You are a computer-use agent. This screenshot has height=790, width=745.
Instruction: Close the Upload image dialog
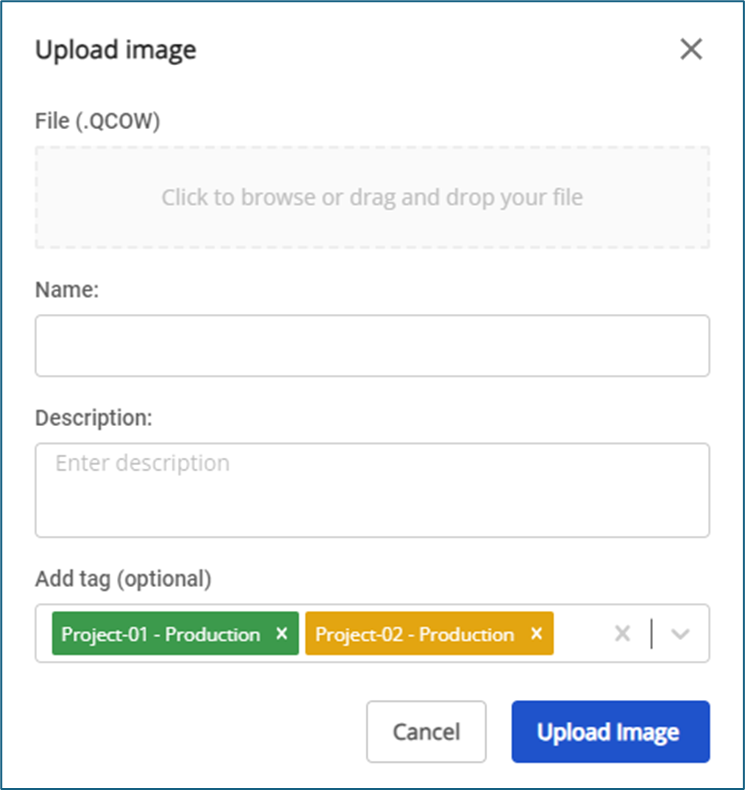[691, 49]
